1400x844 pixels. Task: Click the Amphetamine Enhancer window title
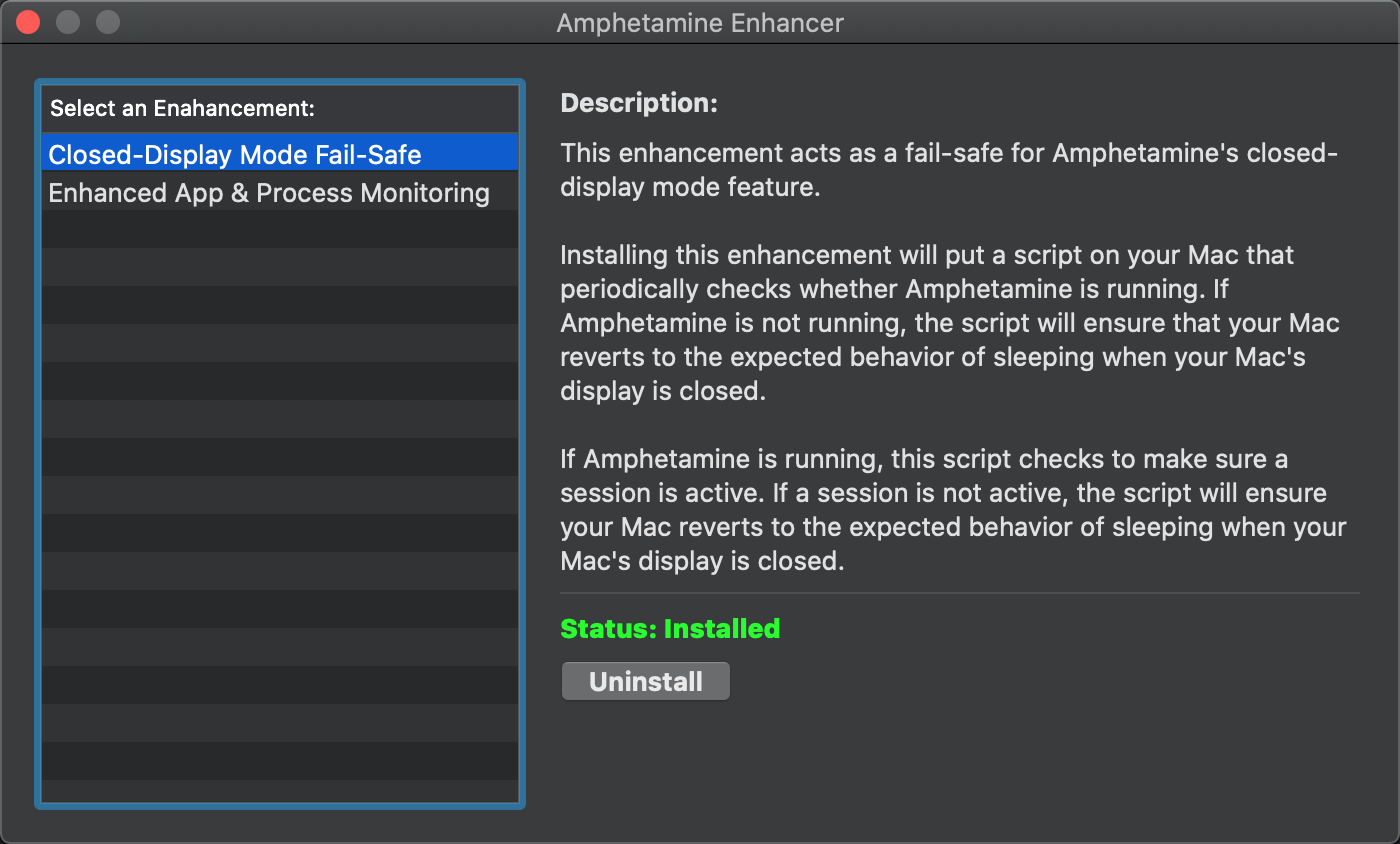click(x=700, y=22)
